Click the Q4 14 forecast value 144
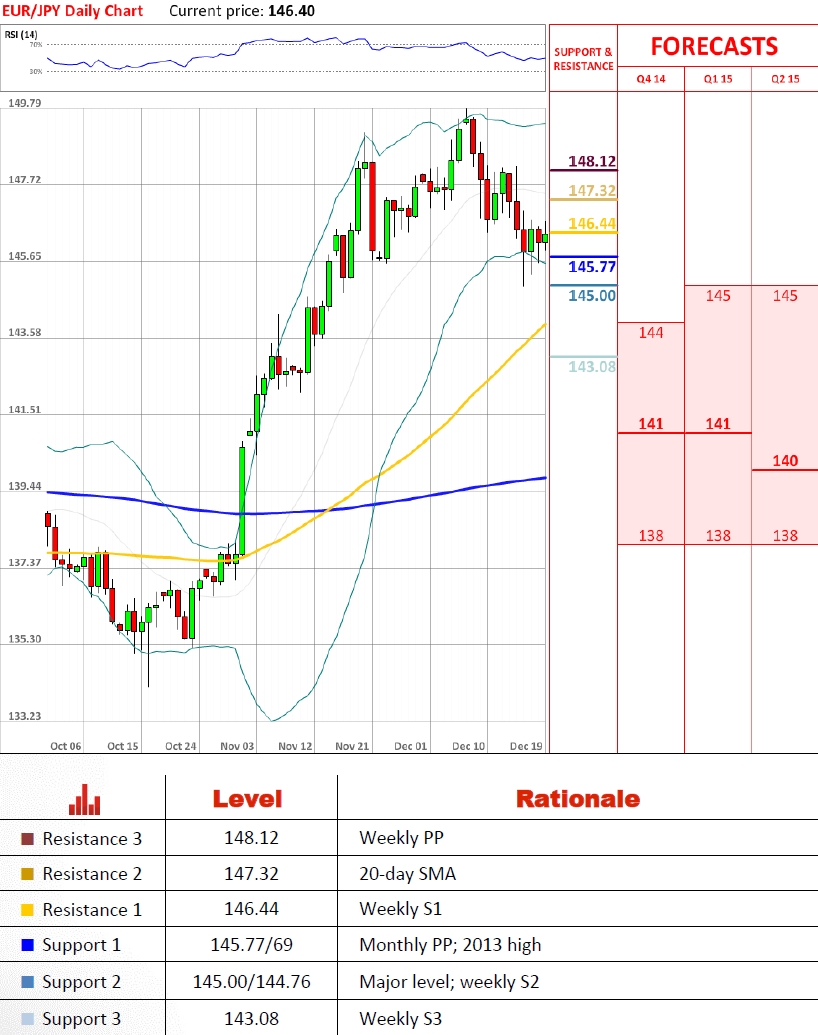Image resolution: width=818 pixels, height=1035 pixels. 650,333
